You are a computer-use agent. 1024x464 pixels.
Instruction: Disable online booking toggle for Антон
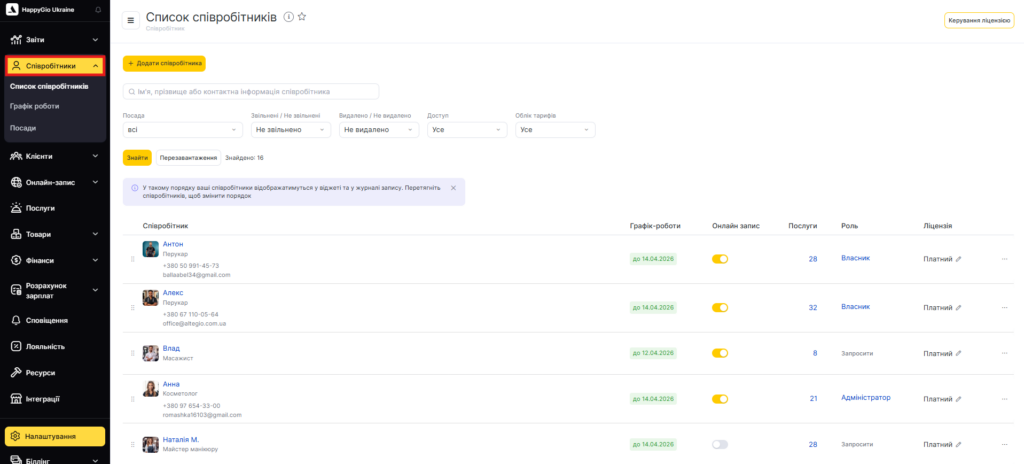click(720, 259)
